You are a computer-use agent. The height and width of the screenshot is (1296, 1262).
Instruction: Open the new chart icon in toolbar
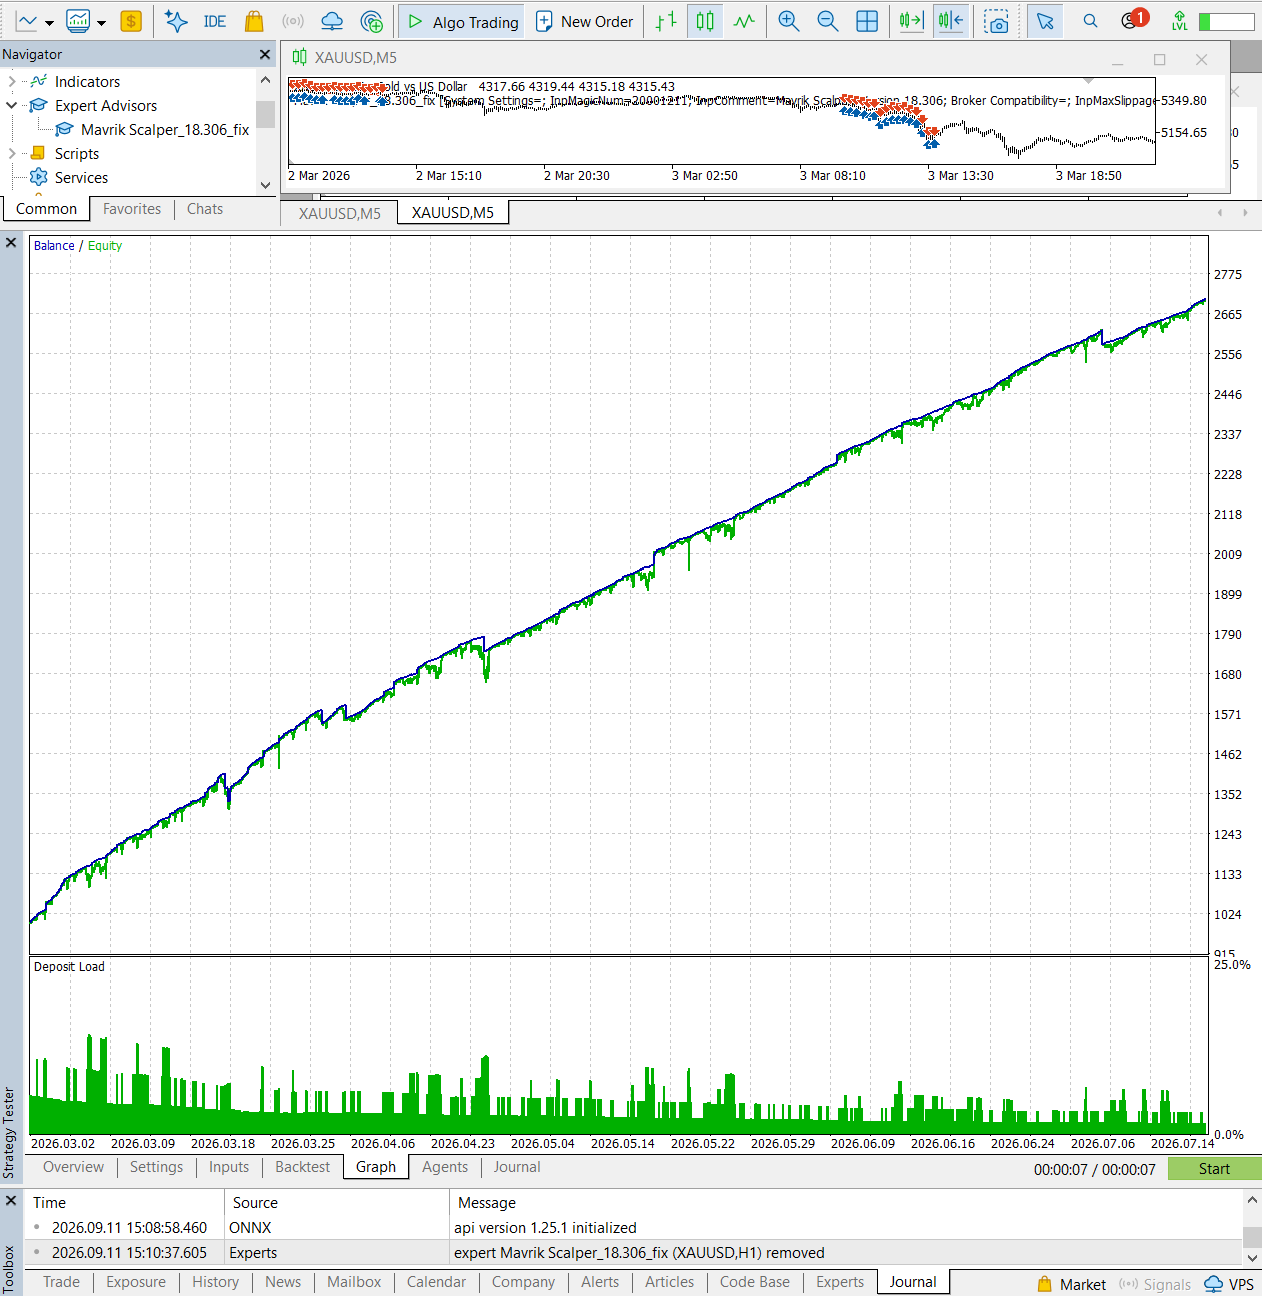pyautogui.click(x=27, y=21)
